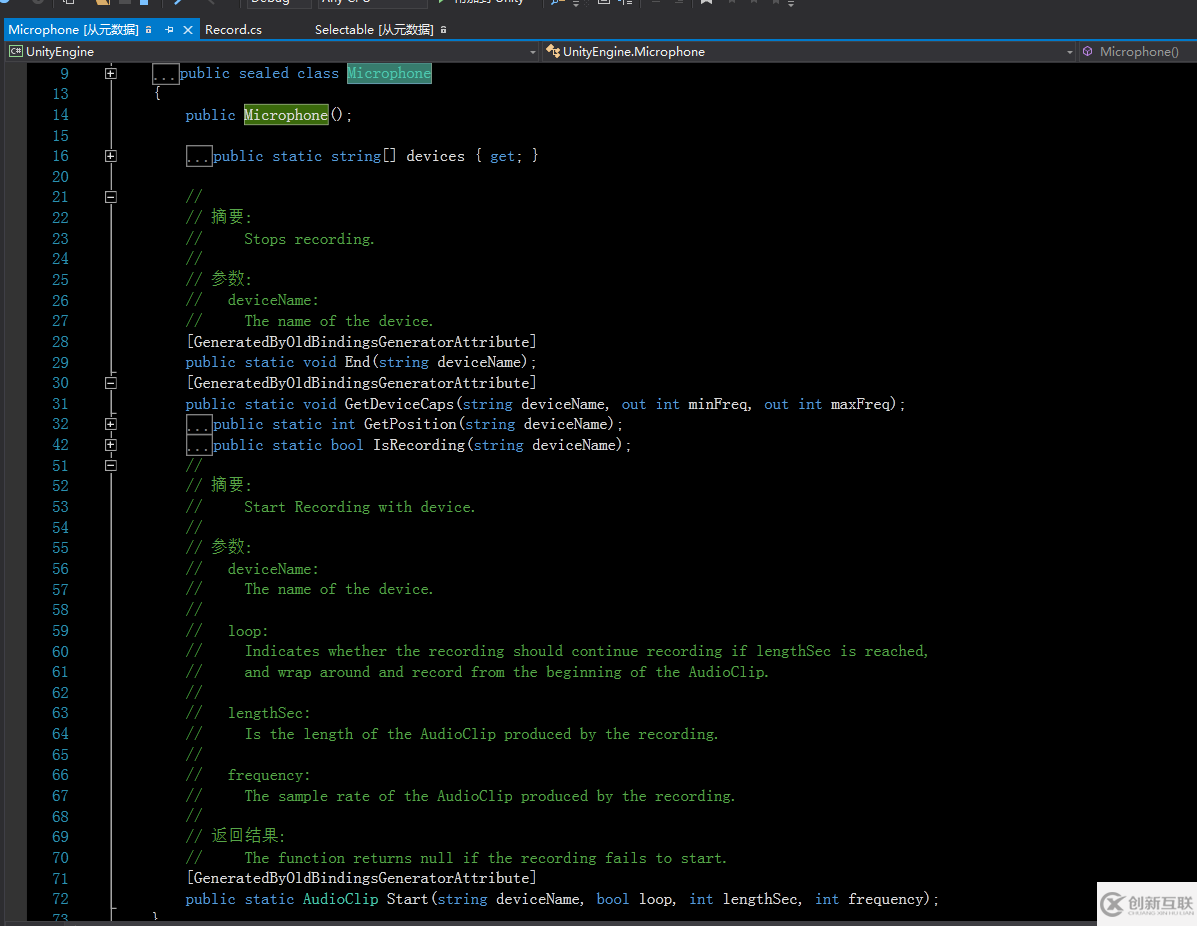Expand the GetPosition outlining at line 32

(111, 424)
